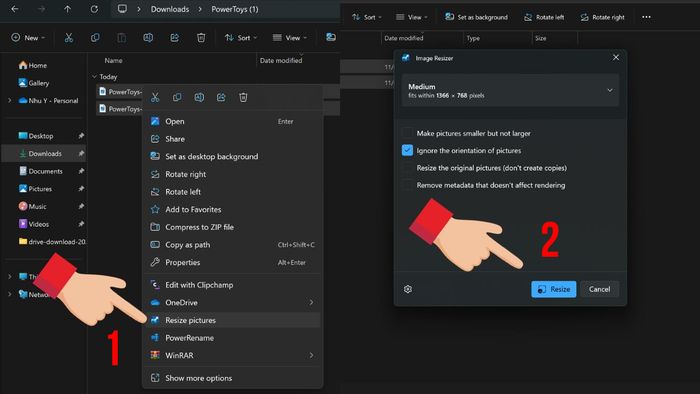
Task: Expand the WinRAR submenu arrow
Action: [311, 356]
